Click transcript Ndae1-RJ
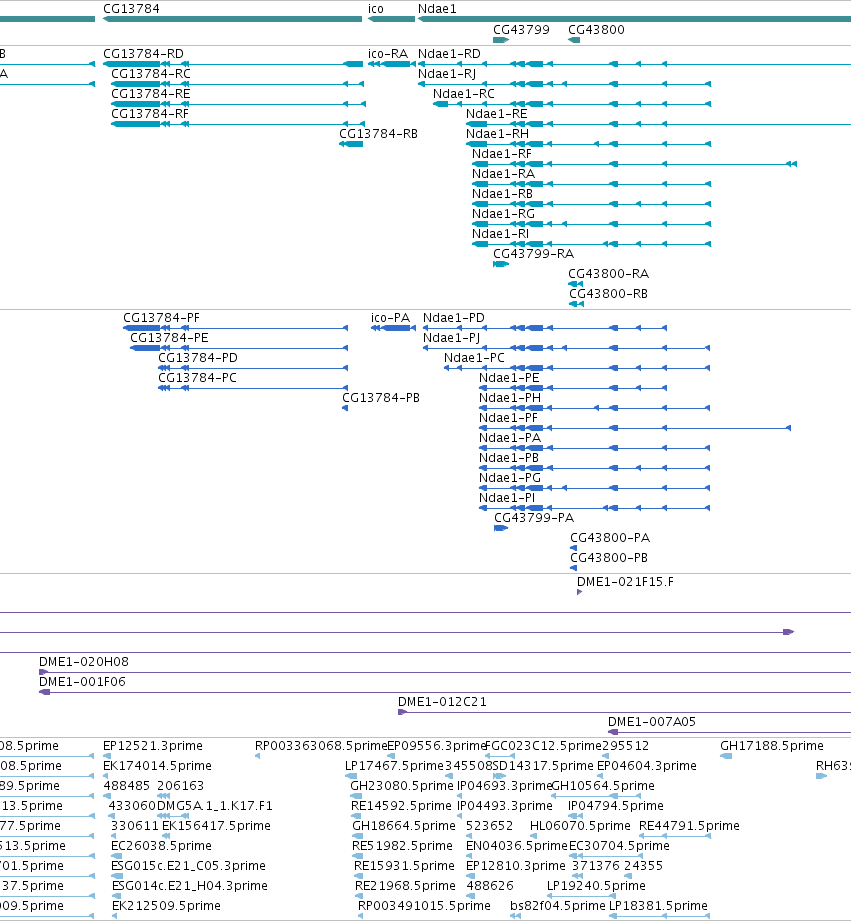Screen dimensions: 851x921 pyautogui.click(x=564, y=84)
